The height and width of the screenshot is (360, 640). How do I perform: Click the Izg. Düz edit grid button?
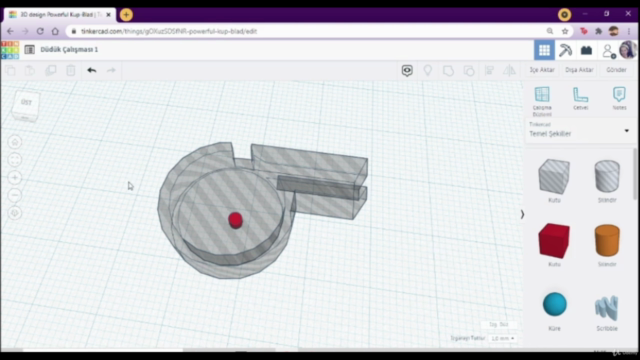[x=498, y=324]
